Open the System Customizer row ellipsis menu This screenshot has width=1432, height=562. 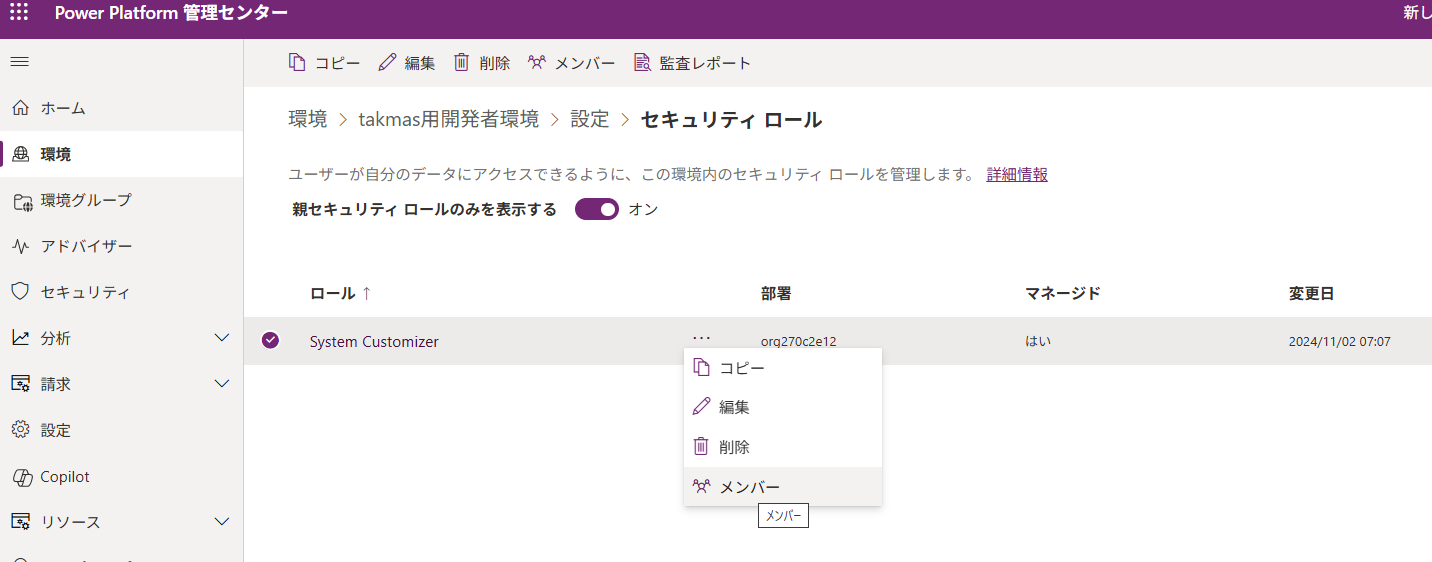701,340
